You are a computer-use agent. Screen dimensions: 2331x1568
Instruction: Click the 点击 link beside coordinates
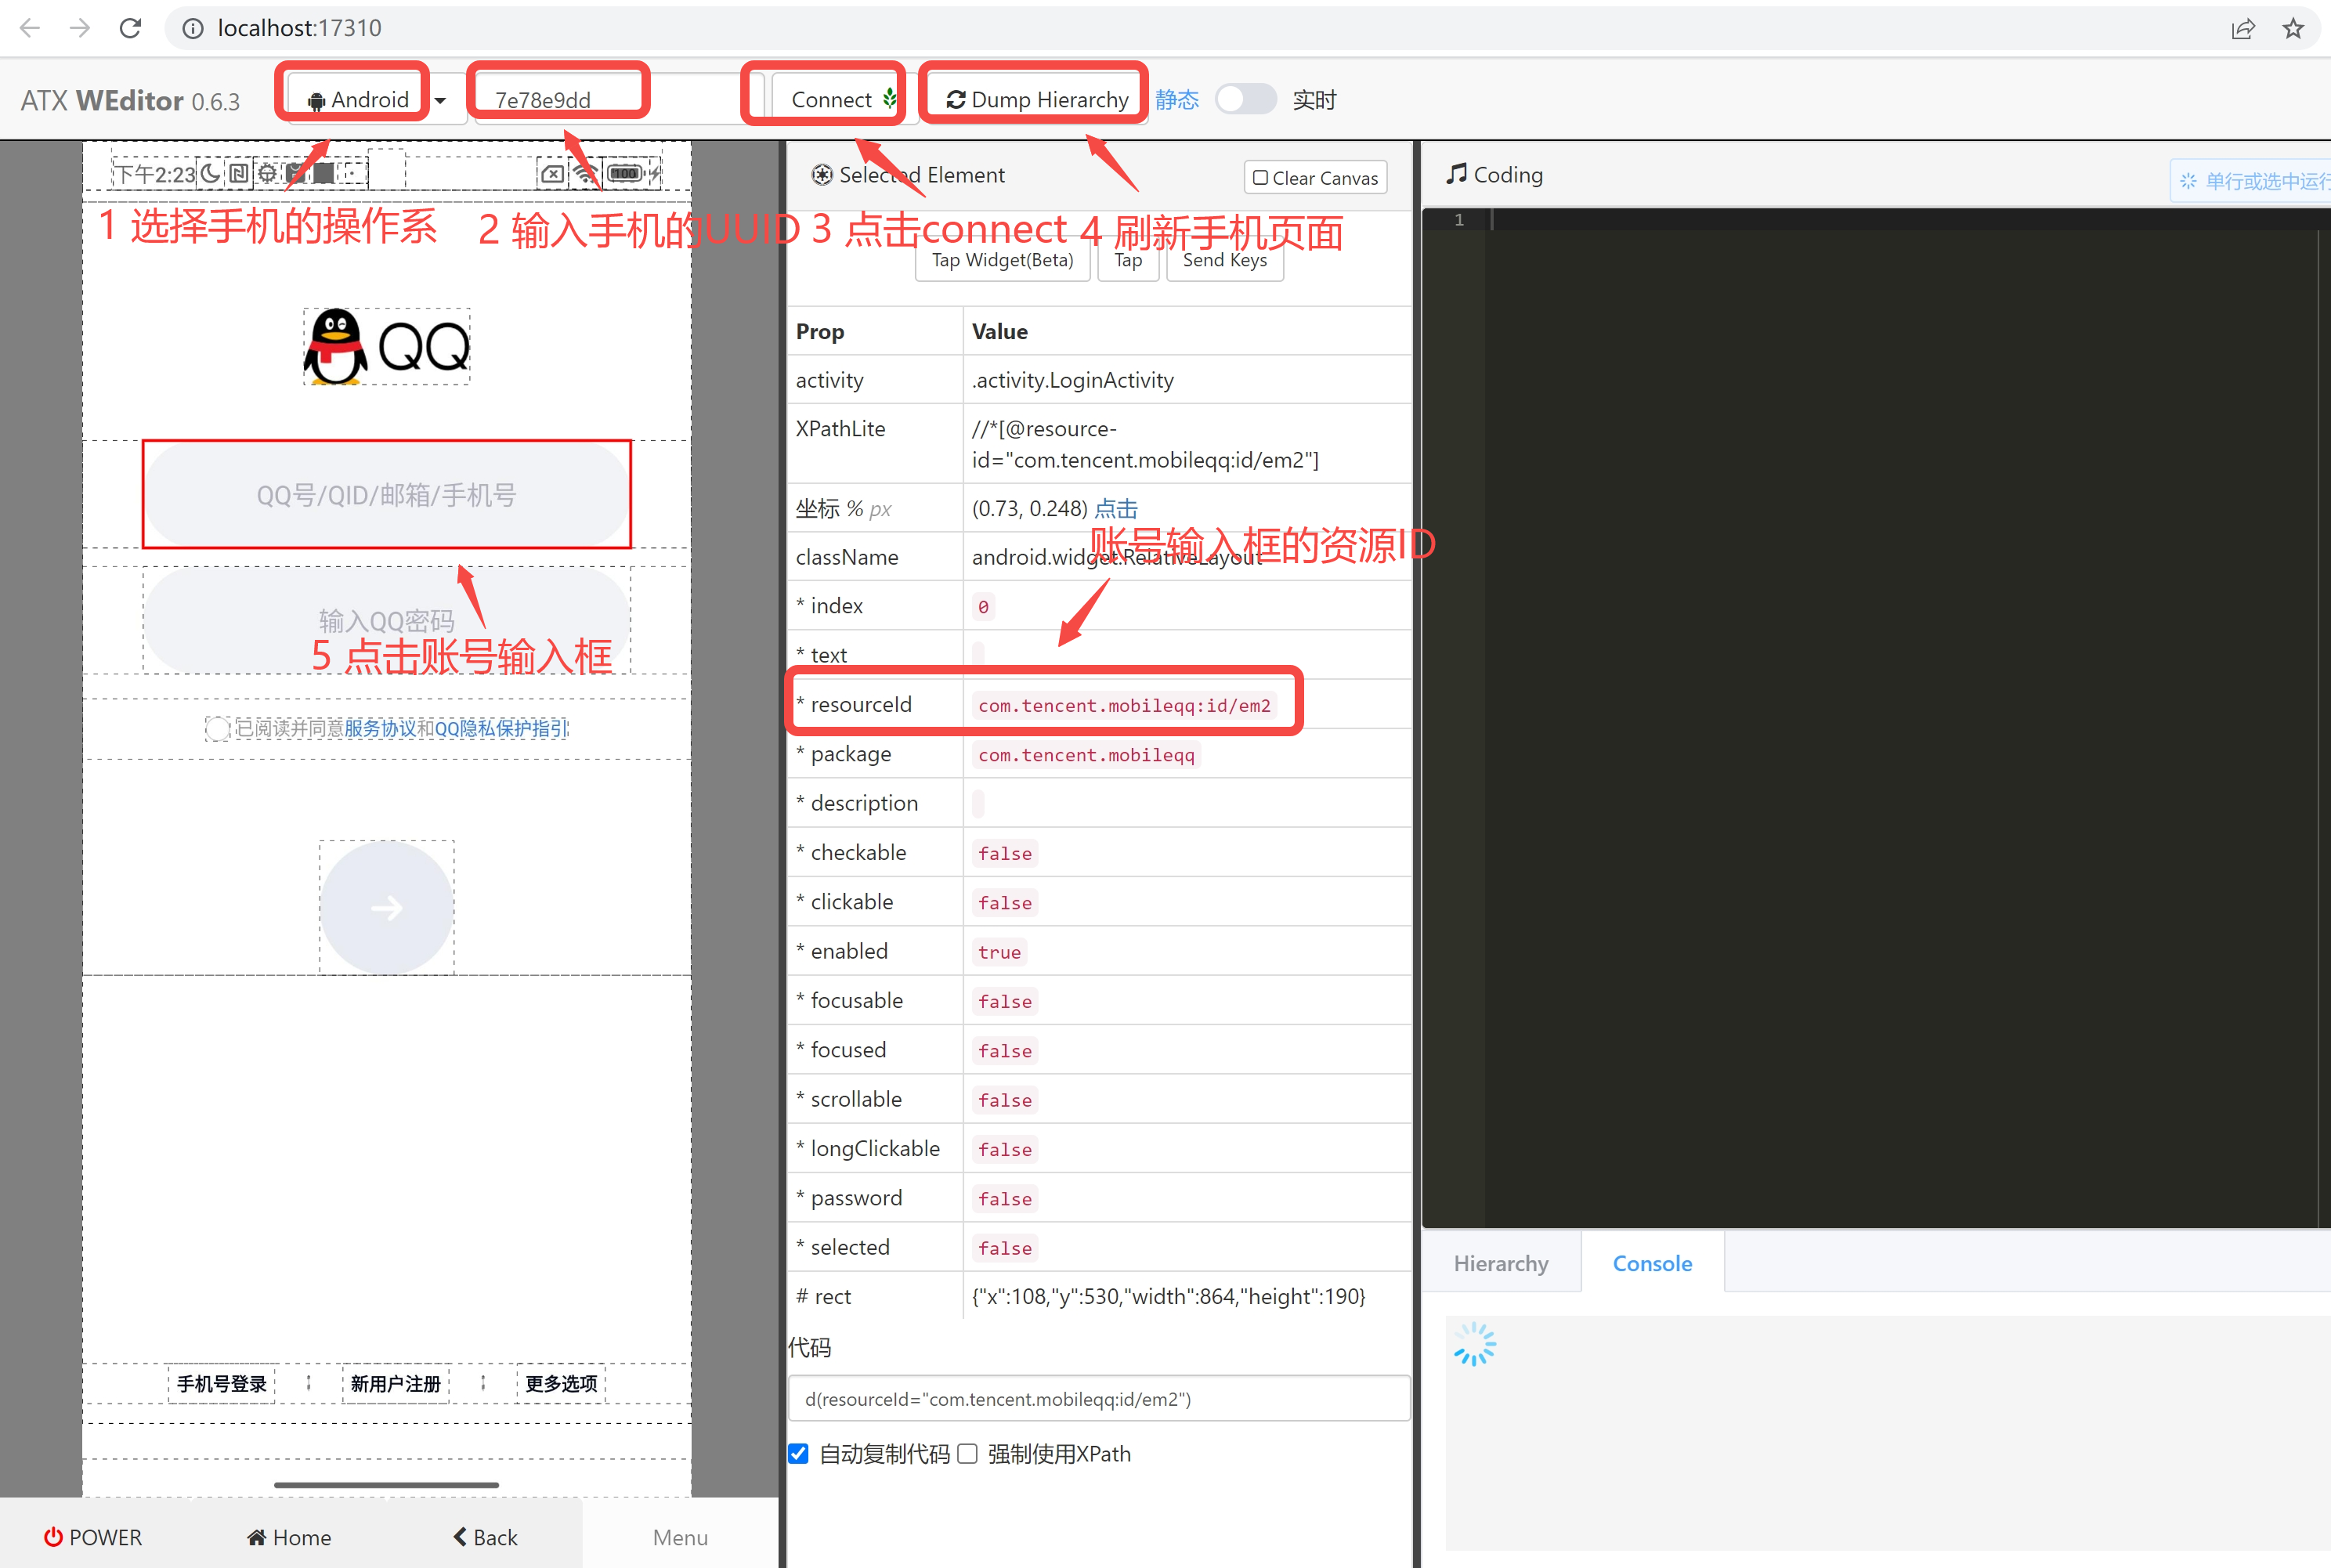1116,508
